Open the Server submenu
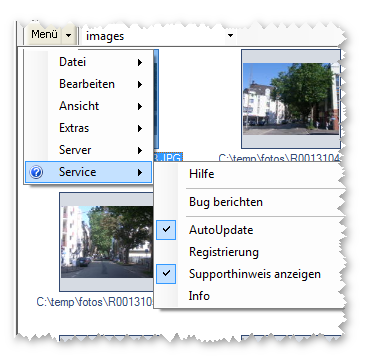Image resolution: width=366 pixels, height=361 pixels. tap(89, 150)
